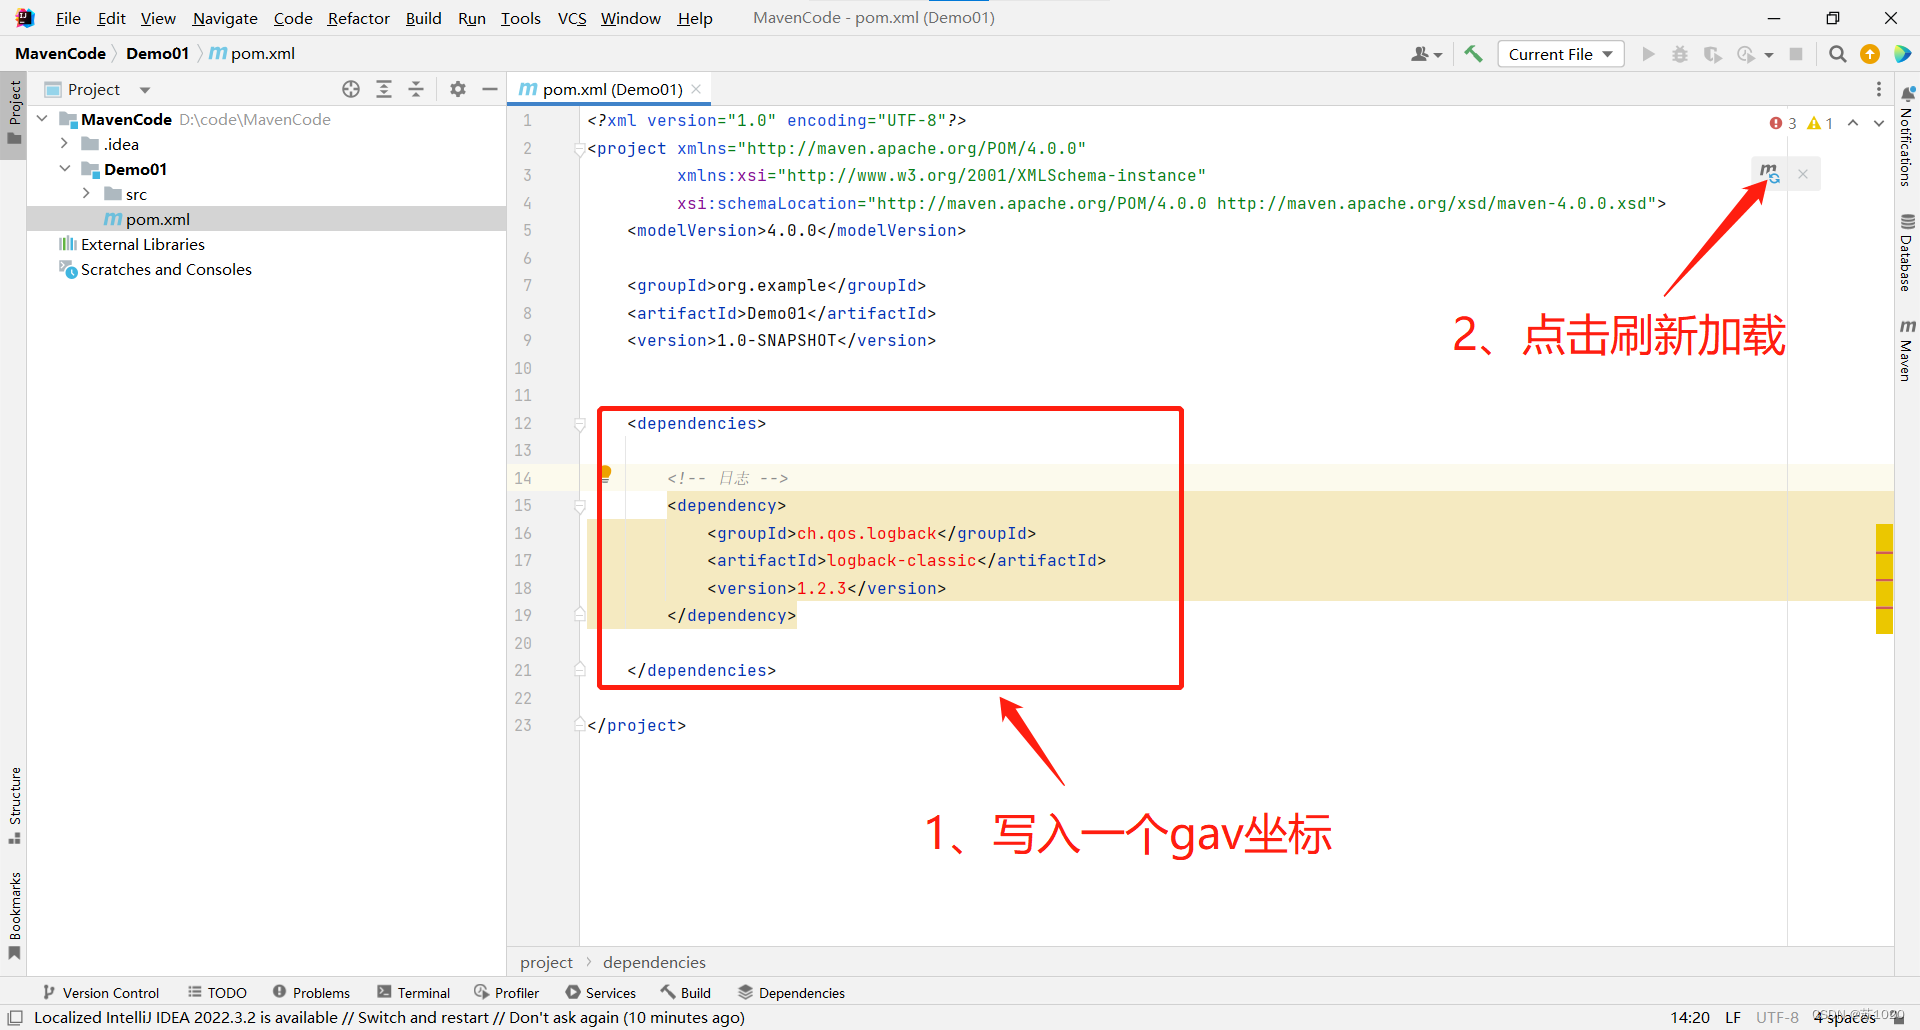Open editor tabs more options menu
The height and width of the screenshot is (1030, 1920).
(1879, 89)
